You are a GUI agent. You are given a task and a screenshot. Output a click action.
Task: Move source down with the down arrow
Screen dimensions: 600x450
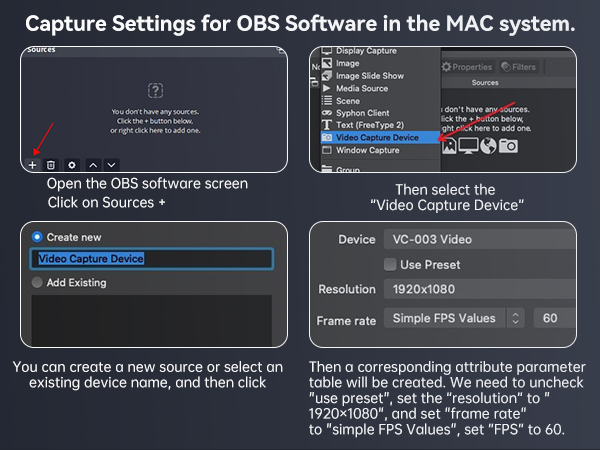pos(111,164)
